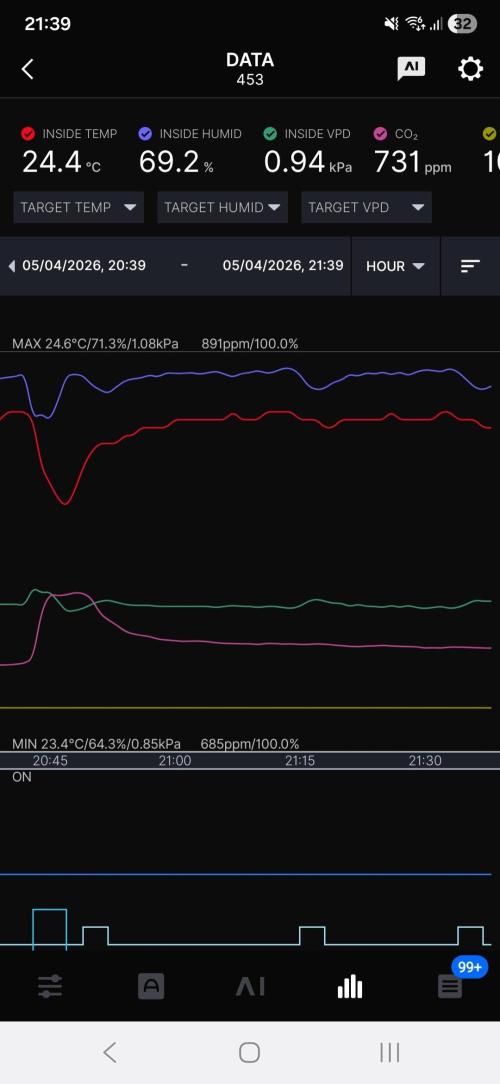This screenshot has height=1084, width=500.
Task: Tap Android recent apps navigation button
Action: (390, 1052)
